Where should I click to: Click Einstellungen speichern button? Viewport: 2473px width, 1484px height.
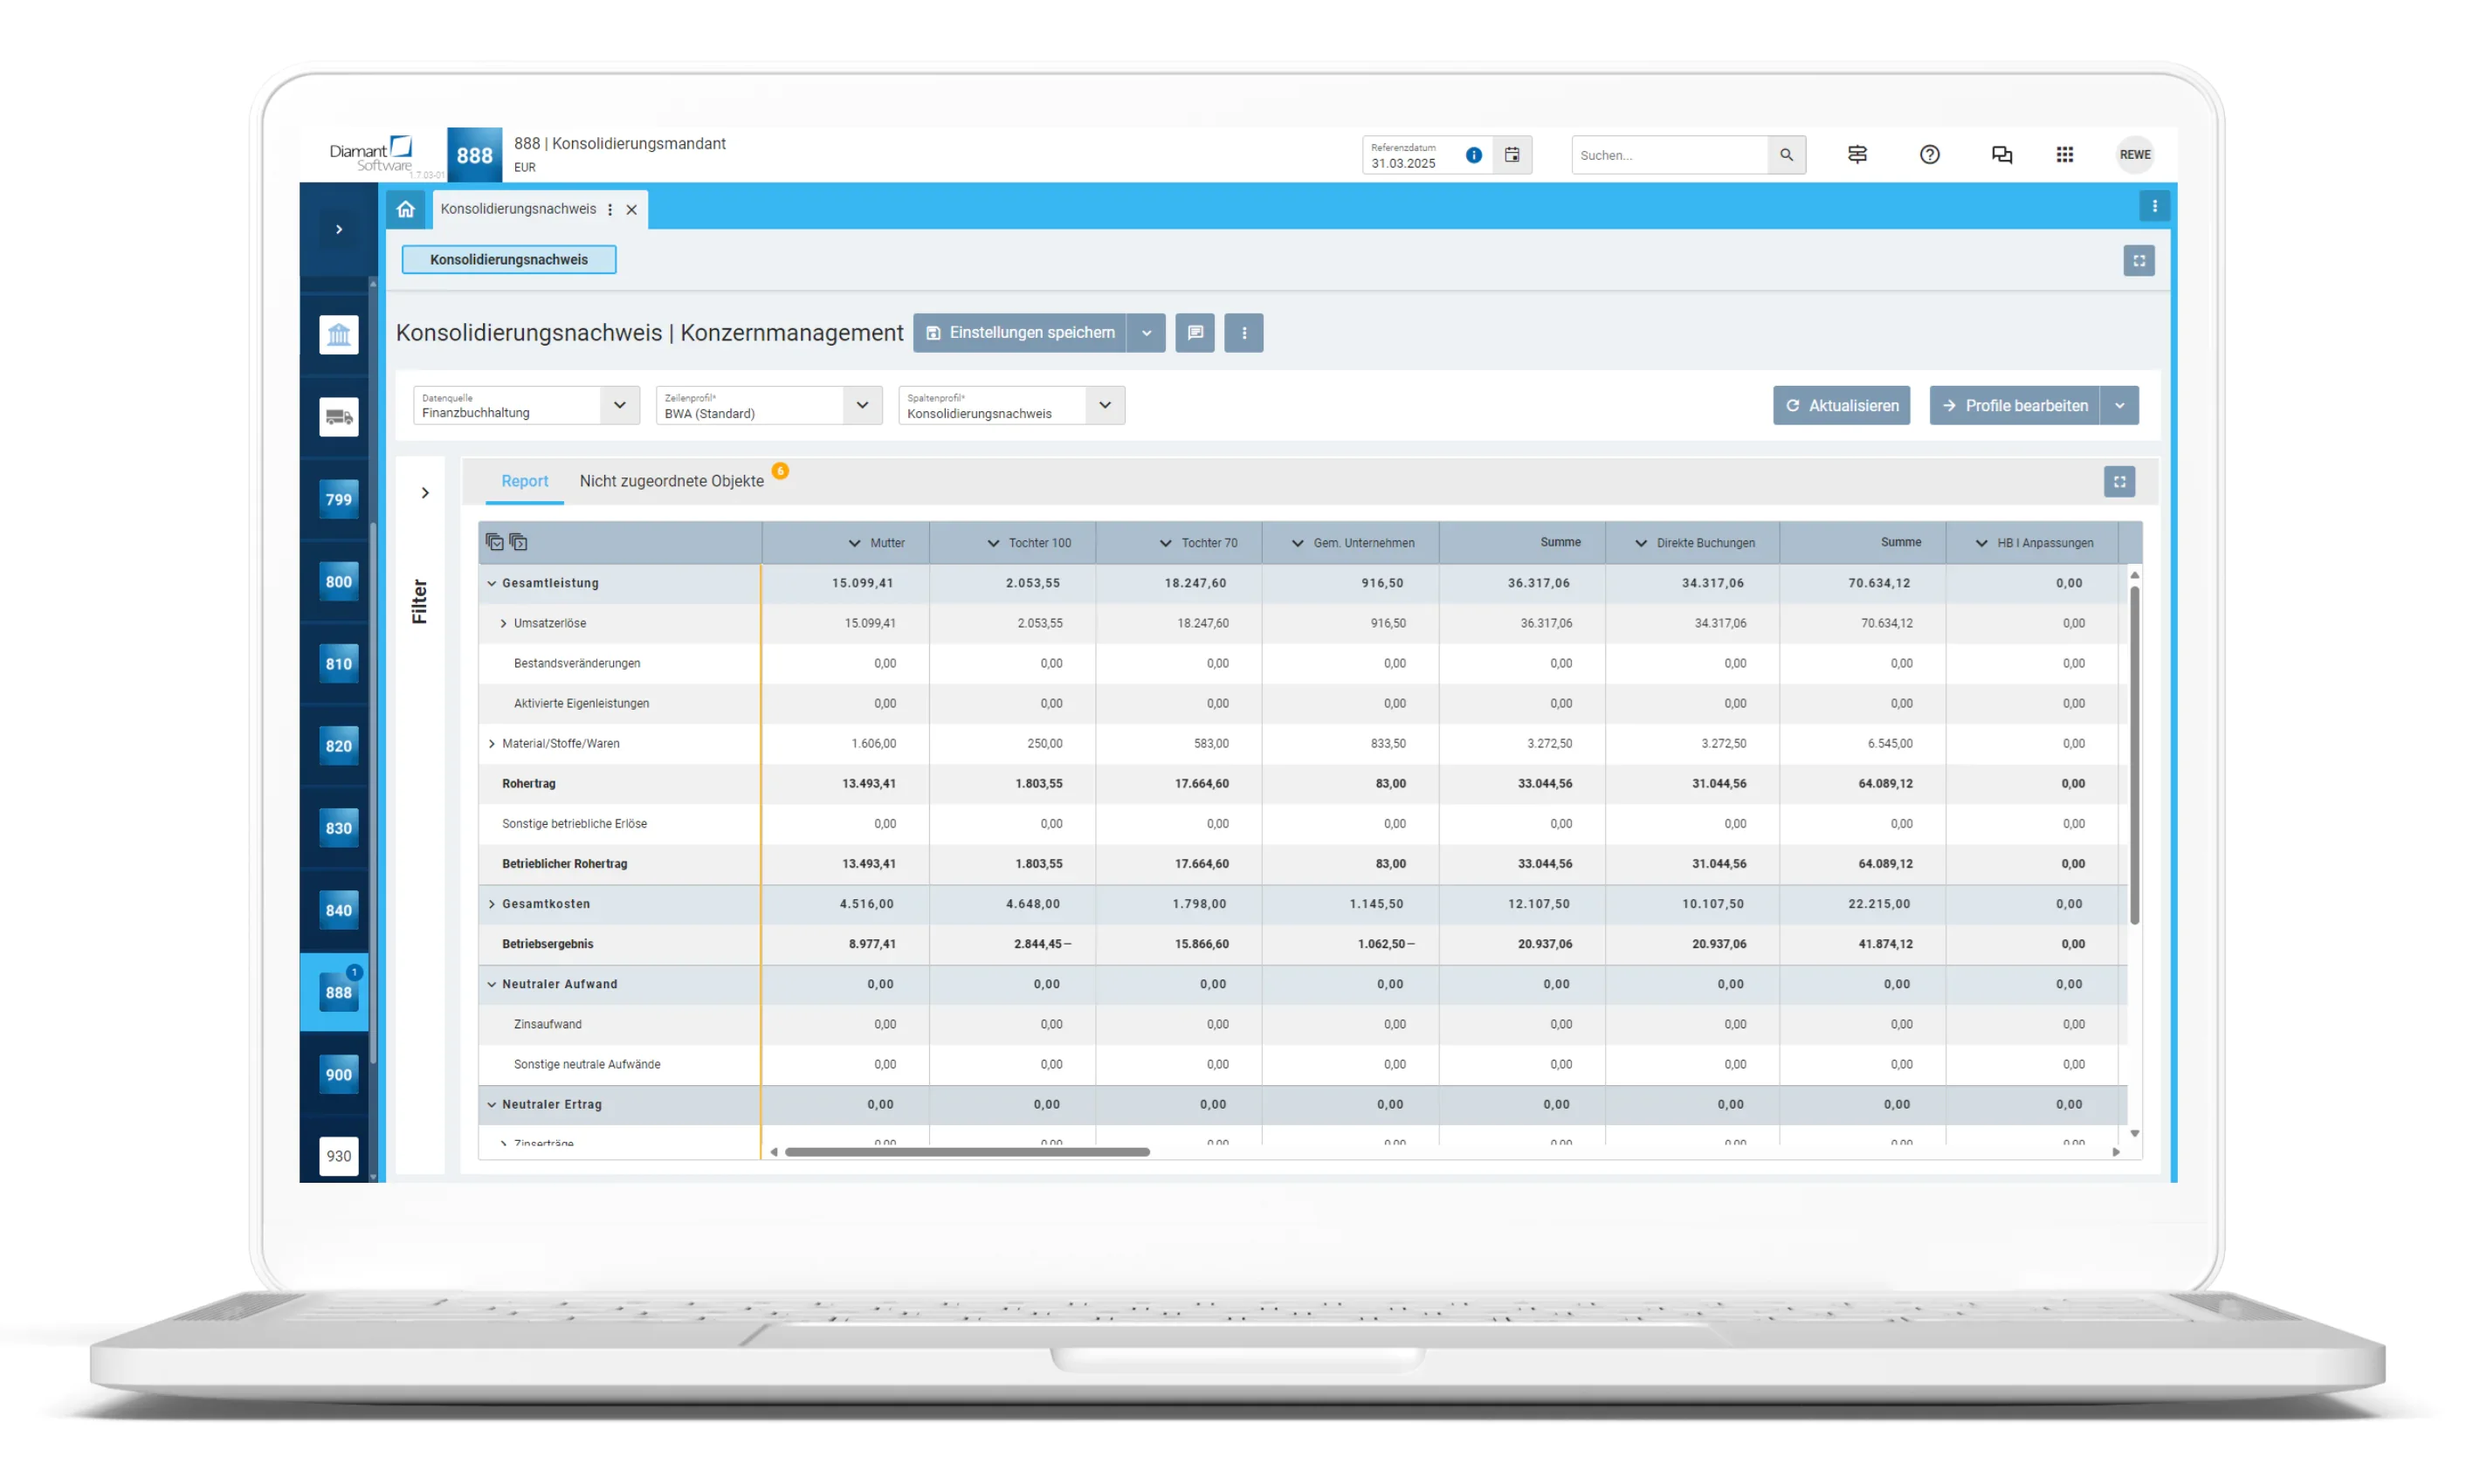1019,333
